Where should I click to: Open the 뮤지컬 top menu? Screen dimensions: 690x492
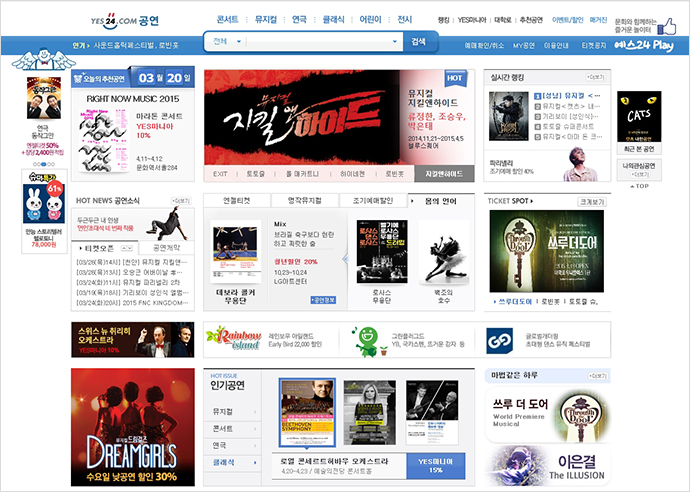266,19
